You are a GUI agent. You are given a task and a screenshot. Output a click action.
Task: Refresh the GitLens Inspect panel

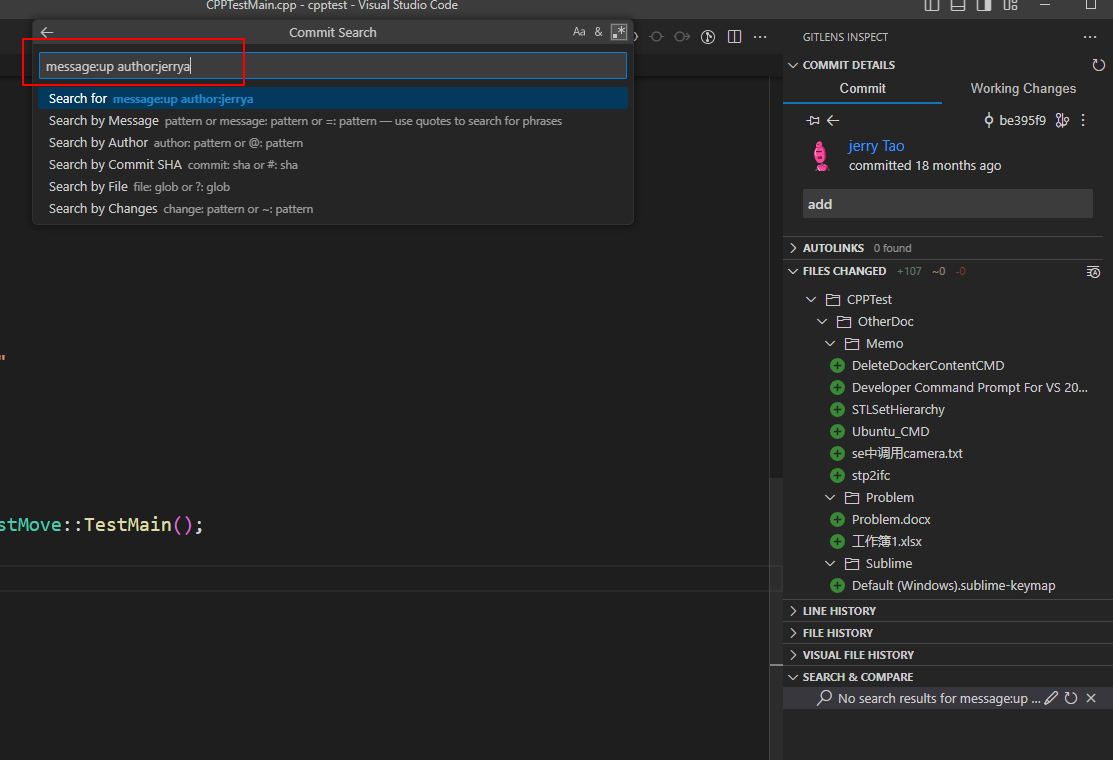pos(1099,65)
